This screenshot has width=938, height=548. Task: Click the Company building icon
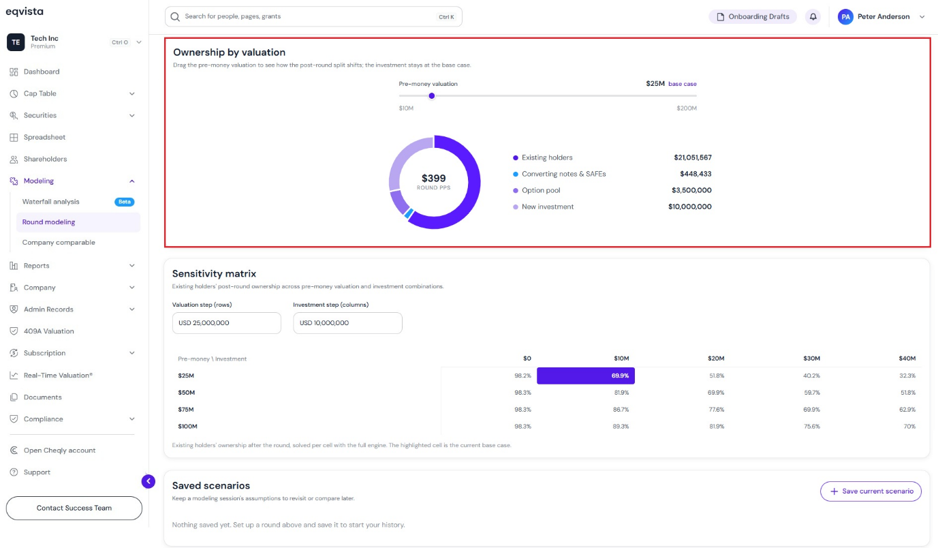coord(14,287)
